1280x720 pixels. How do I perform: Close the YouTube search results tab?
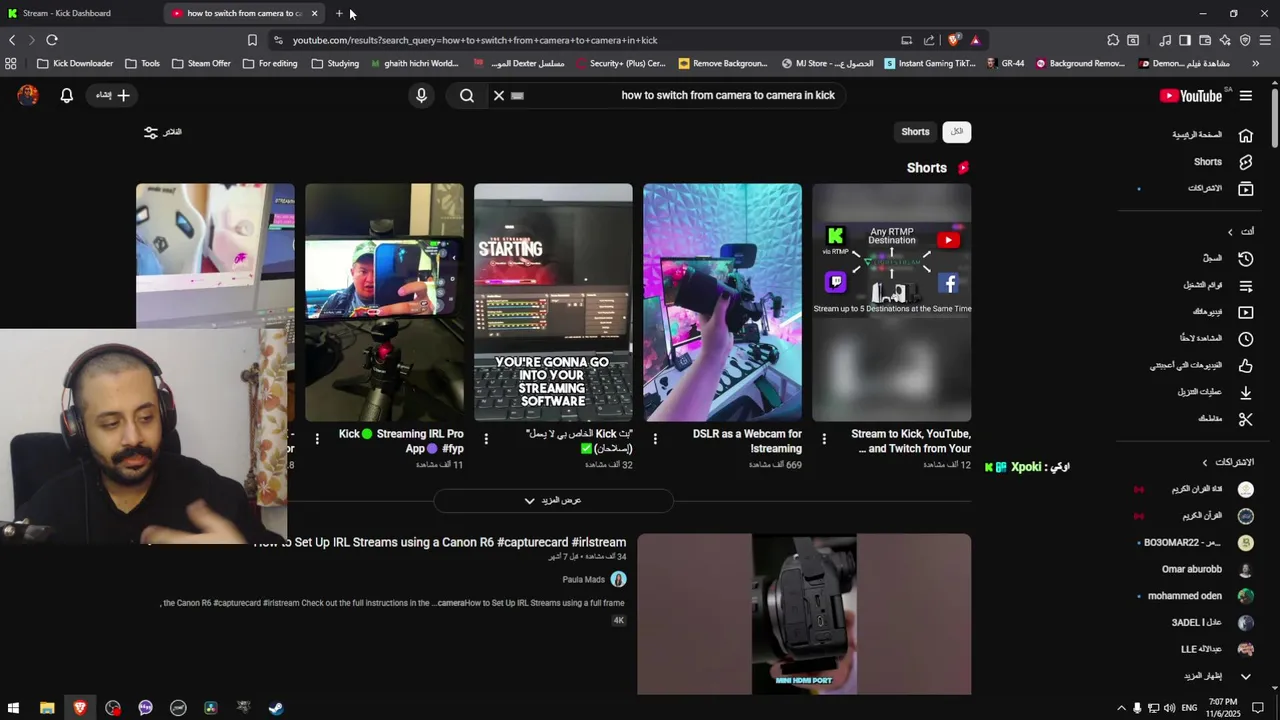(x=314, y=13)
